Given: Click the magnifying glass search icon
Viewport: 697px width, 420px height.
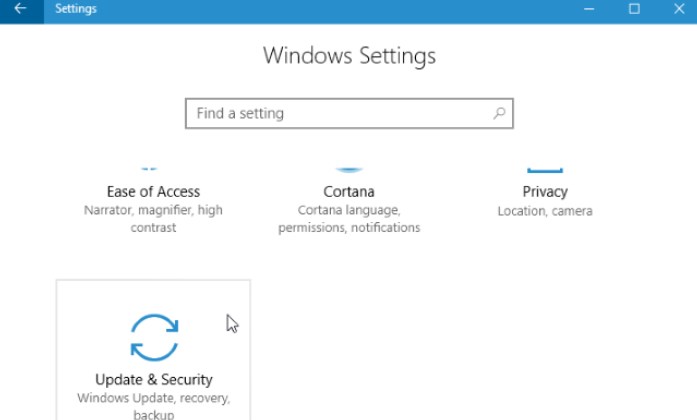Looking at the screenshot, I should tap(499, 114).
